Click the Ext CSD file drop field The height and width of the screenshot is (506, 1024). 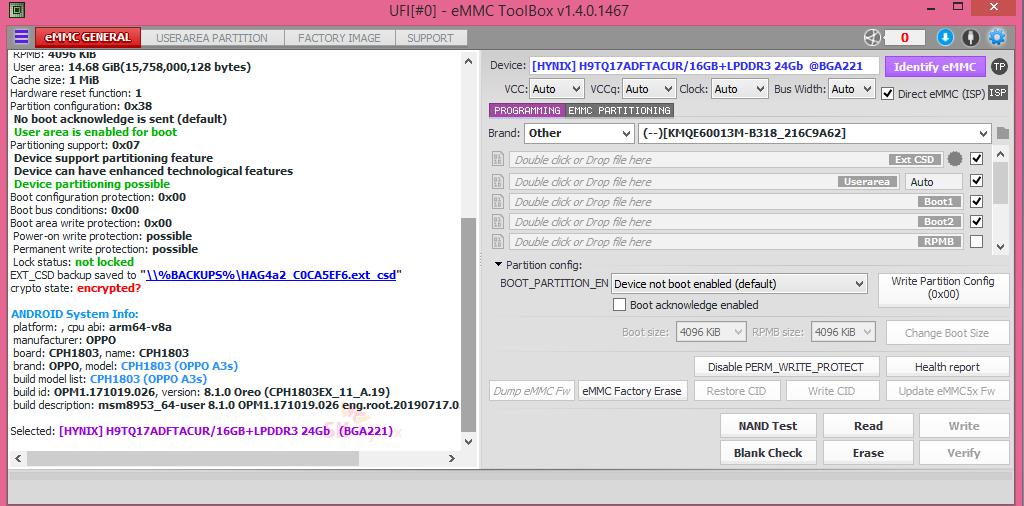(x=726, y=159)
